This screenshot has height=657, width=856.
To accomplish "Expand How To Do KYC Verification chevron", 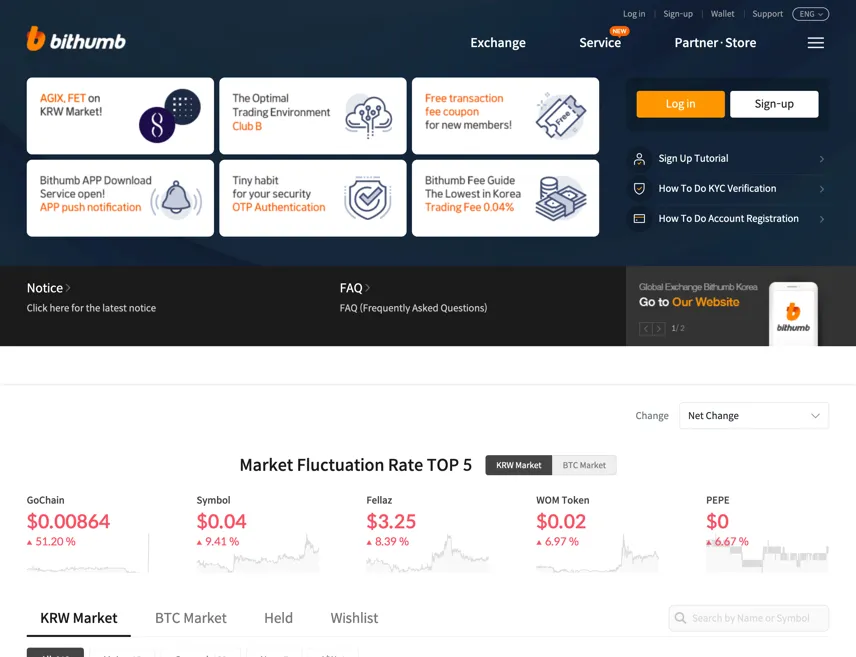I will tap(822, 189).
